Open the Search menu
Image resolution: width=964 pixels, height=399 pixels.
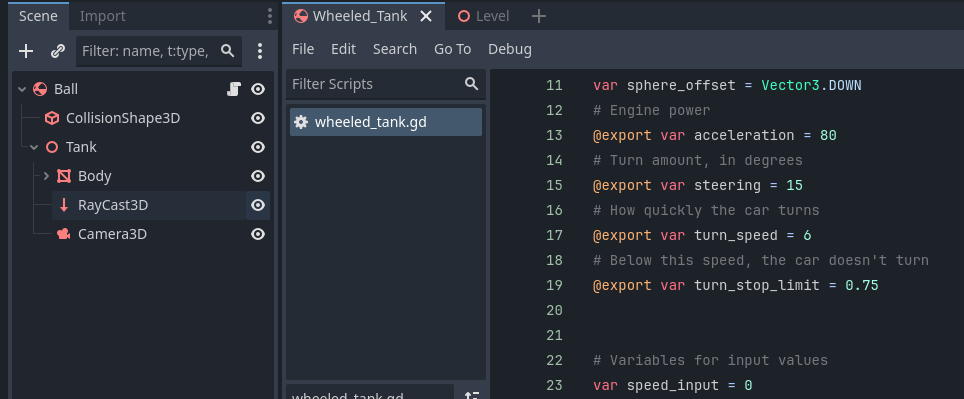395,49
